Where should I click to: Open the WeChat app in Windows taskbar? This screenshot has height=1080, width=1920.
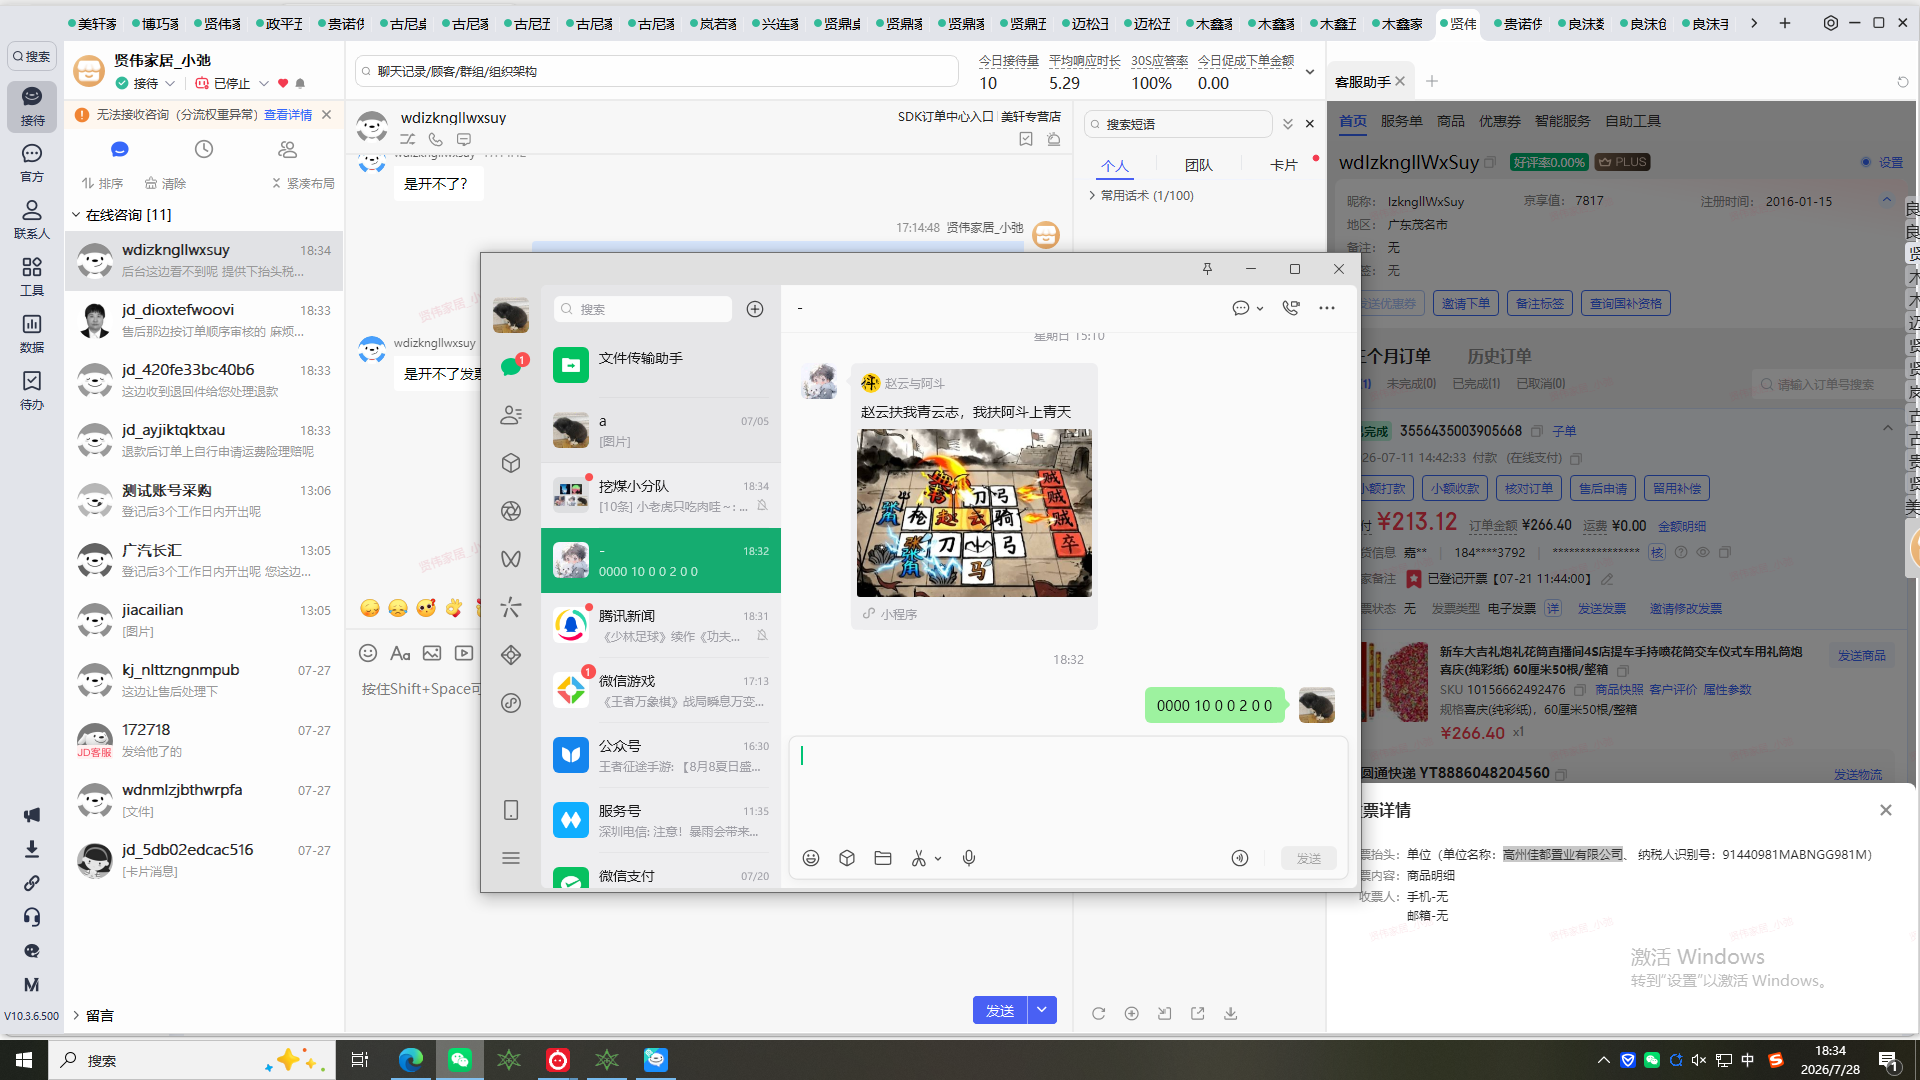460,1060
